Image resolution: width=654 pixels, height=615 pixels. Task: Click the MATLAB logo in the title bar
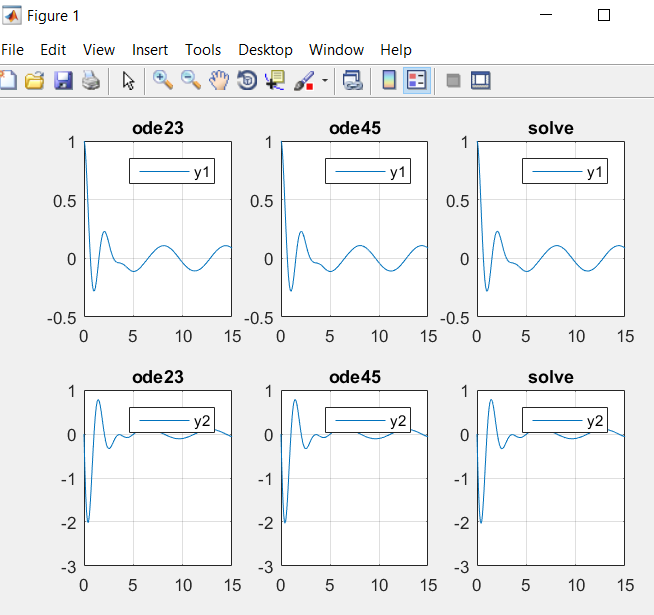pos(12,16)
